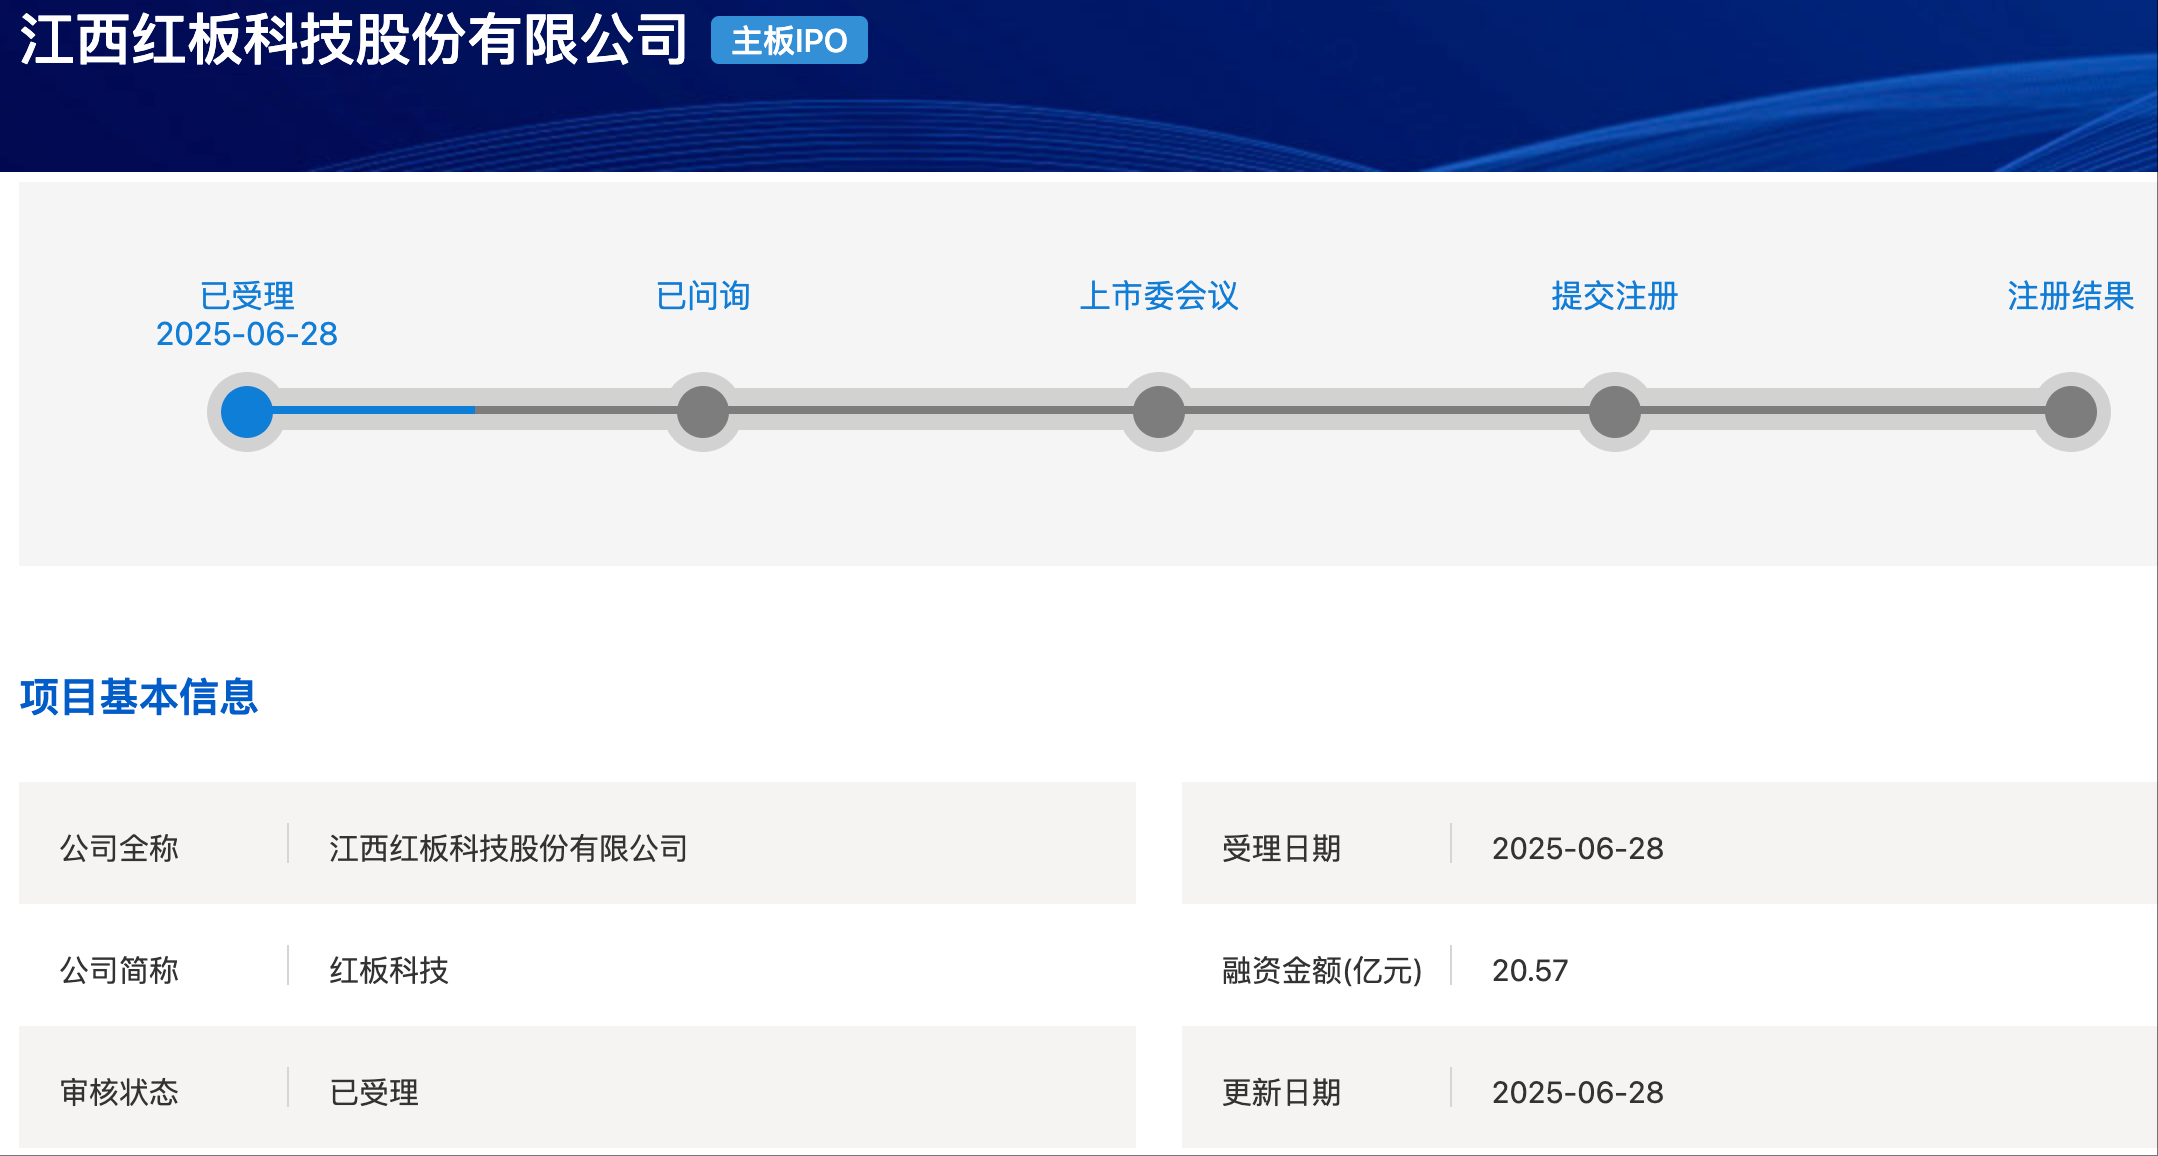Click the blue progress bar segment
This screenshot has width=2158, height=1156.
(375, 410)
